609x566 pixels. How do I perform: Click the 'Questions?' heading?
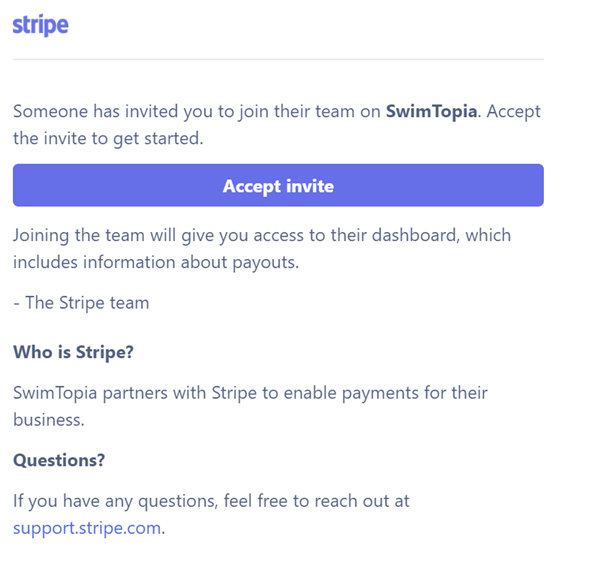click(59, 460)
